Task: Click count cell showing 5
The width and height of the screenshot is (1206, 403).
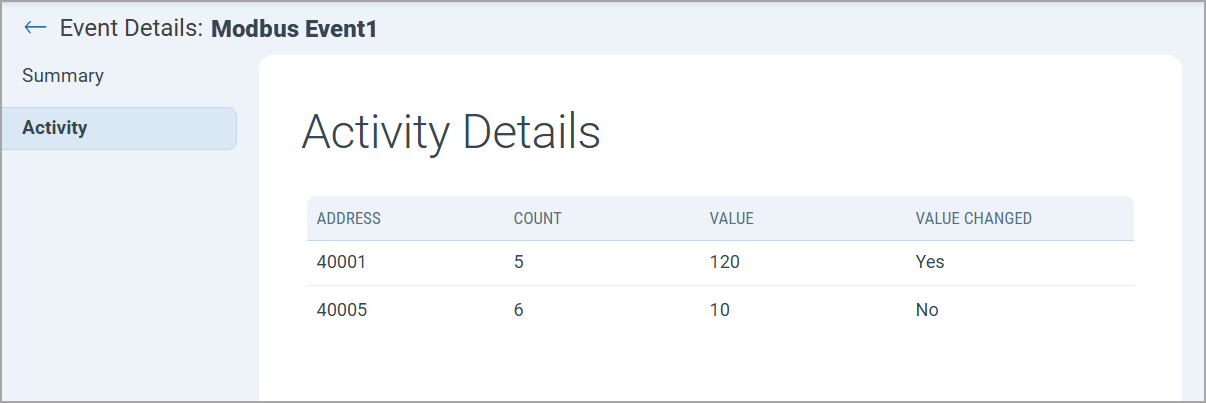Action: click(x=519, y=262)
